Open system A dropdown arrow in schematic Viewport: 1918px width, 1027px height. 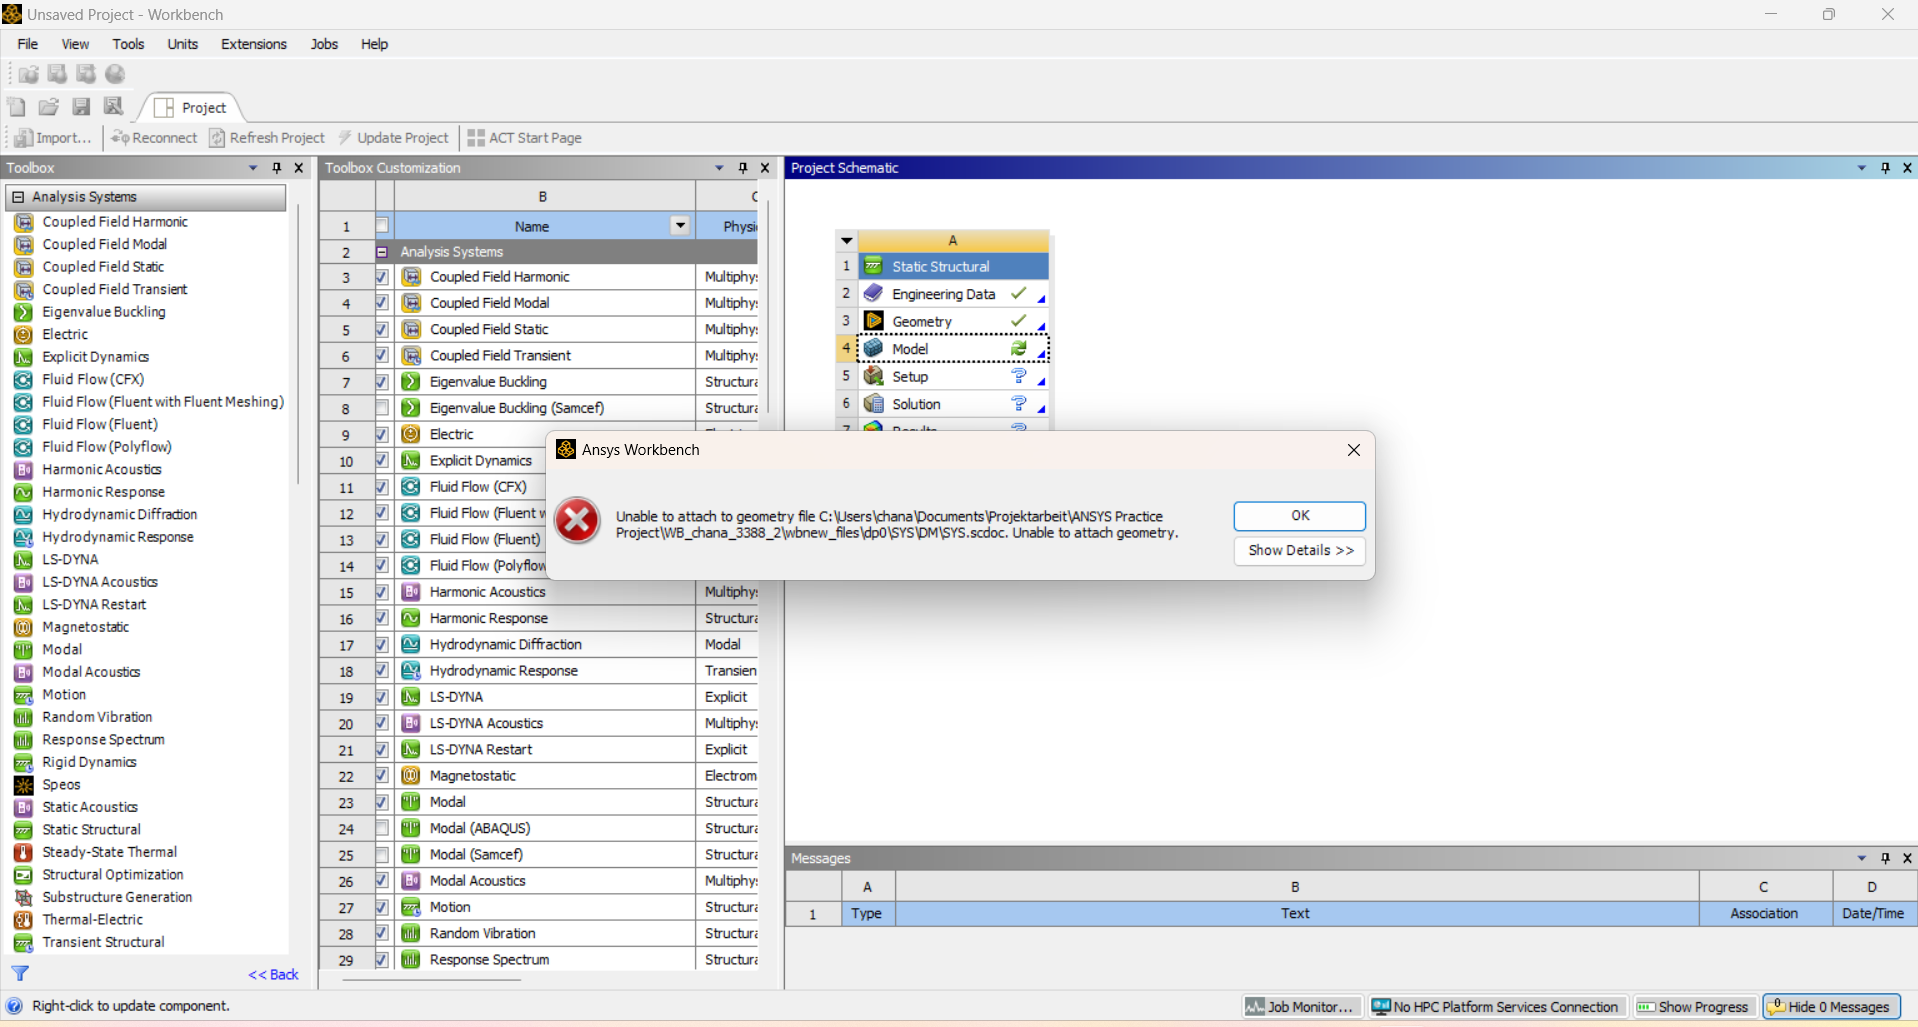pos(847,241)
